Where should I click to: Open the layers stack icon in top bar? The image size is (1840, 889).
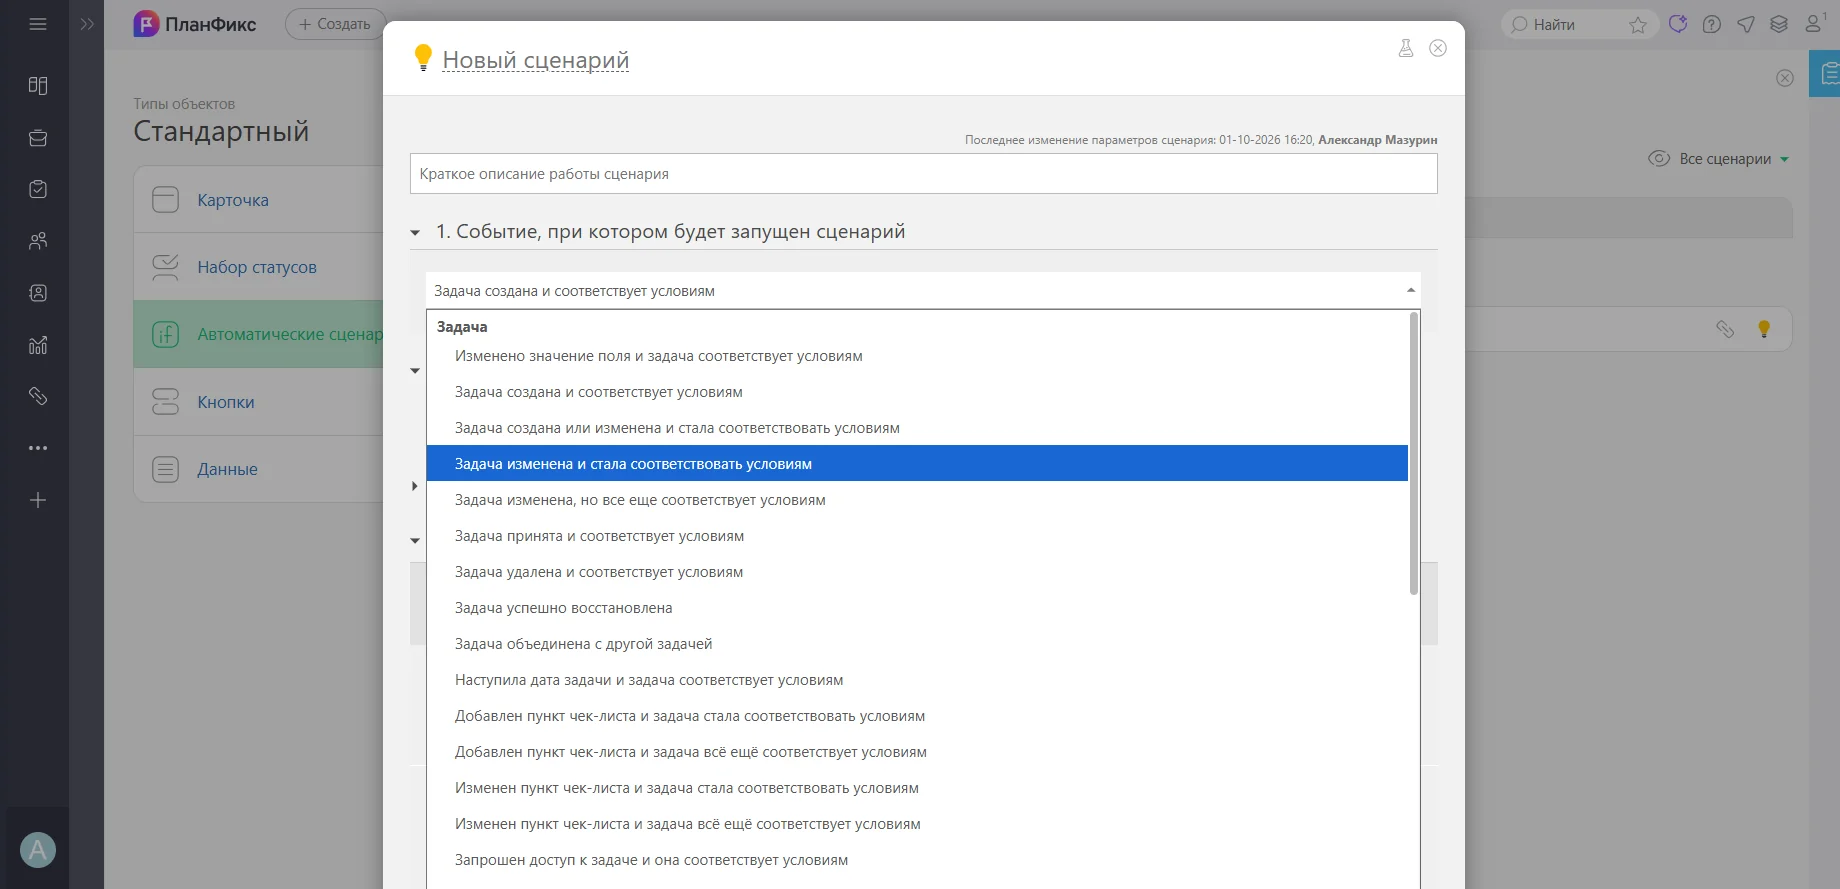[x=1779, y=24]
